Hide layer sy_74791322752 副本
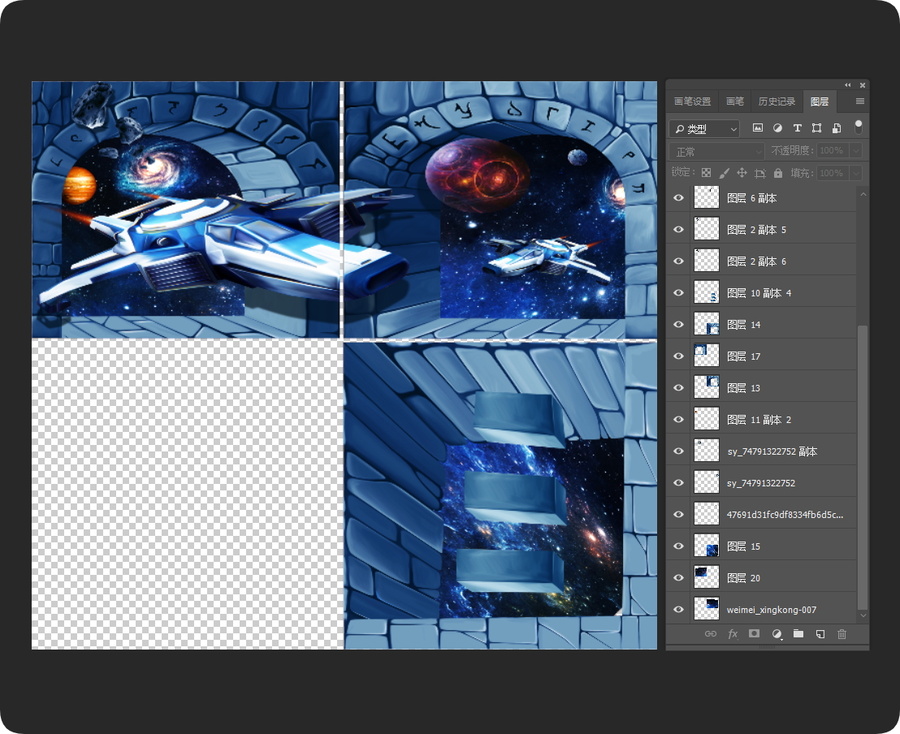The width and height of the screenshot is (900, 734). tap(678, 451)
